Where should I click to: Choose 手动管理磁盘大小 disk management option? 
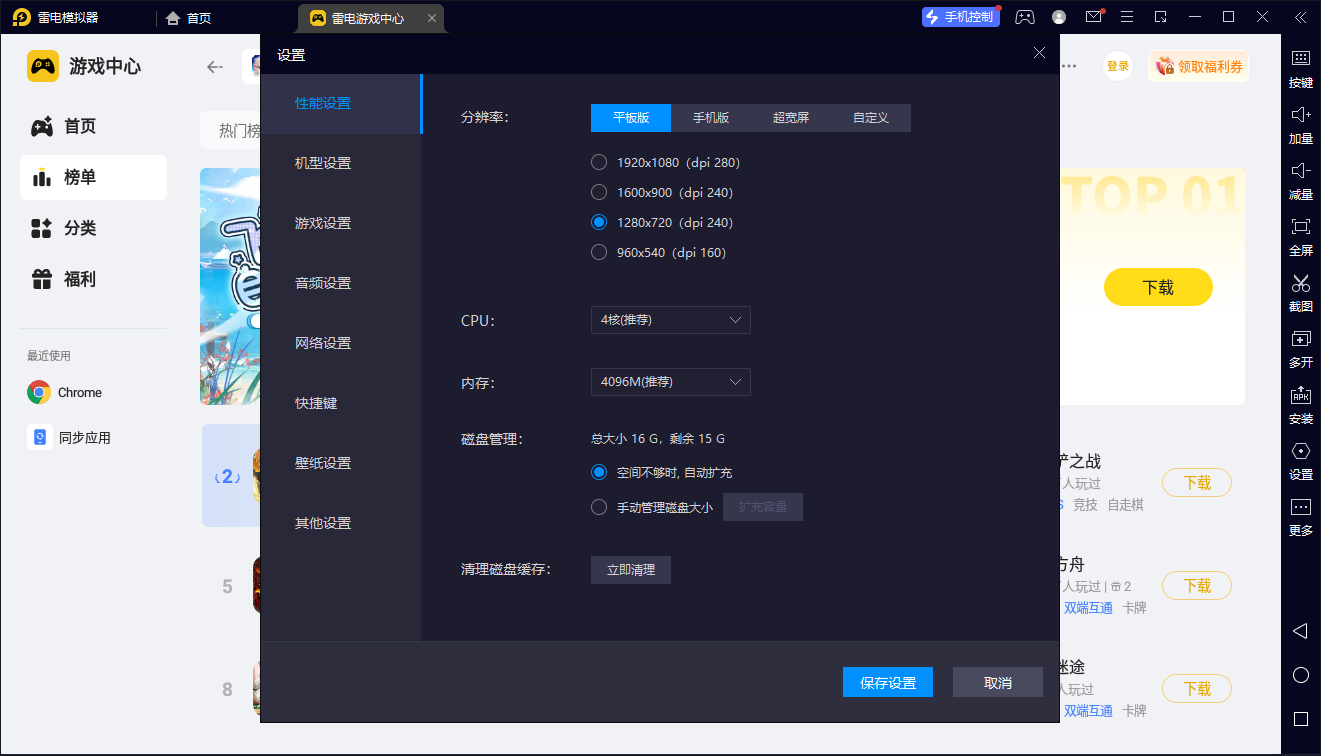point(599,506)
